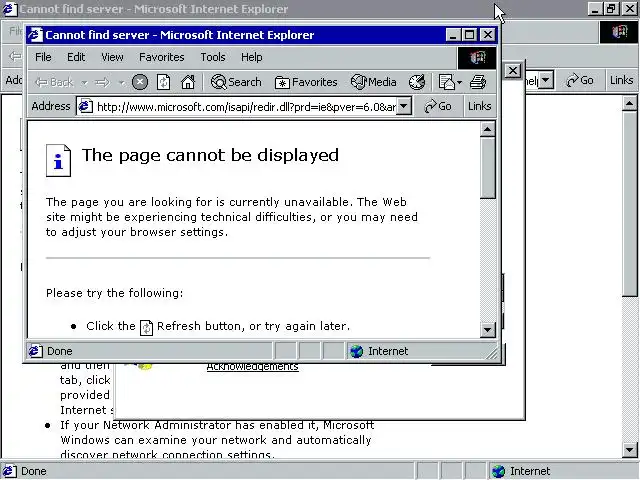Open the Tools menu
The image size is (640, 480).
pyautogui.click(x=213, y=57)
